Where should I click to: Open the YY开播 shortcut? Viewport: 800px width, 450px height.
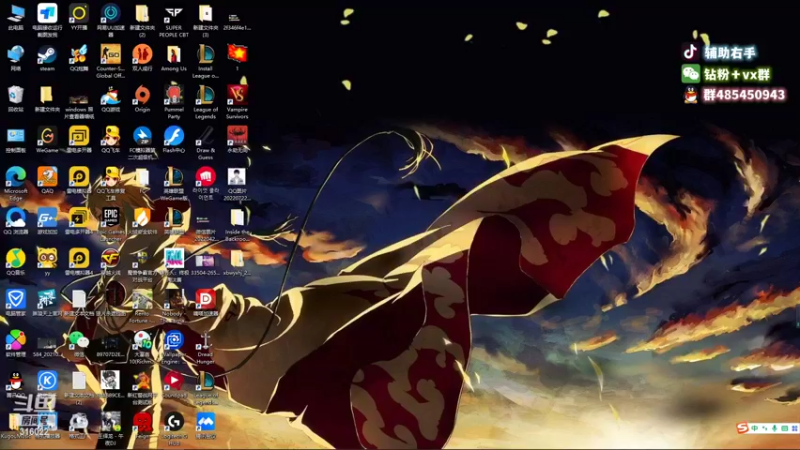(79, 17)
